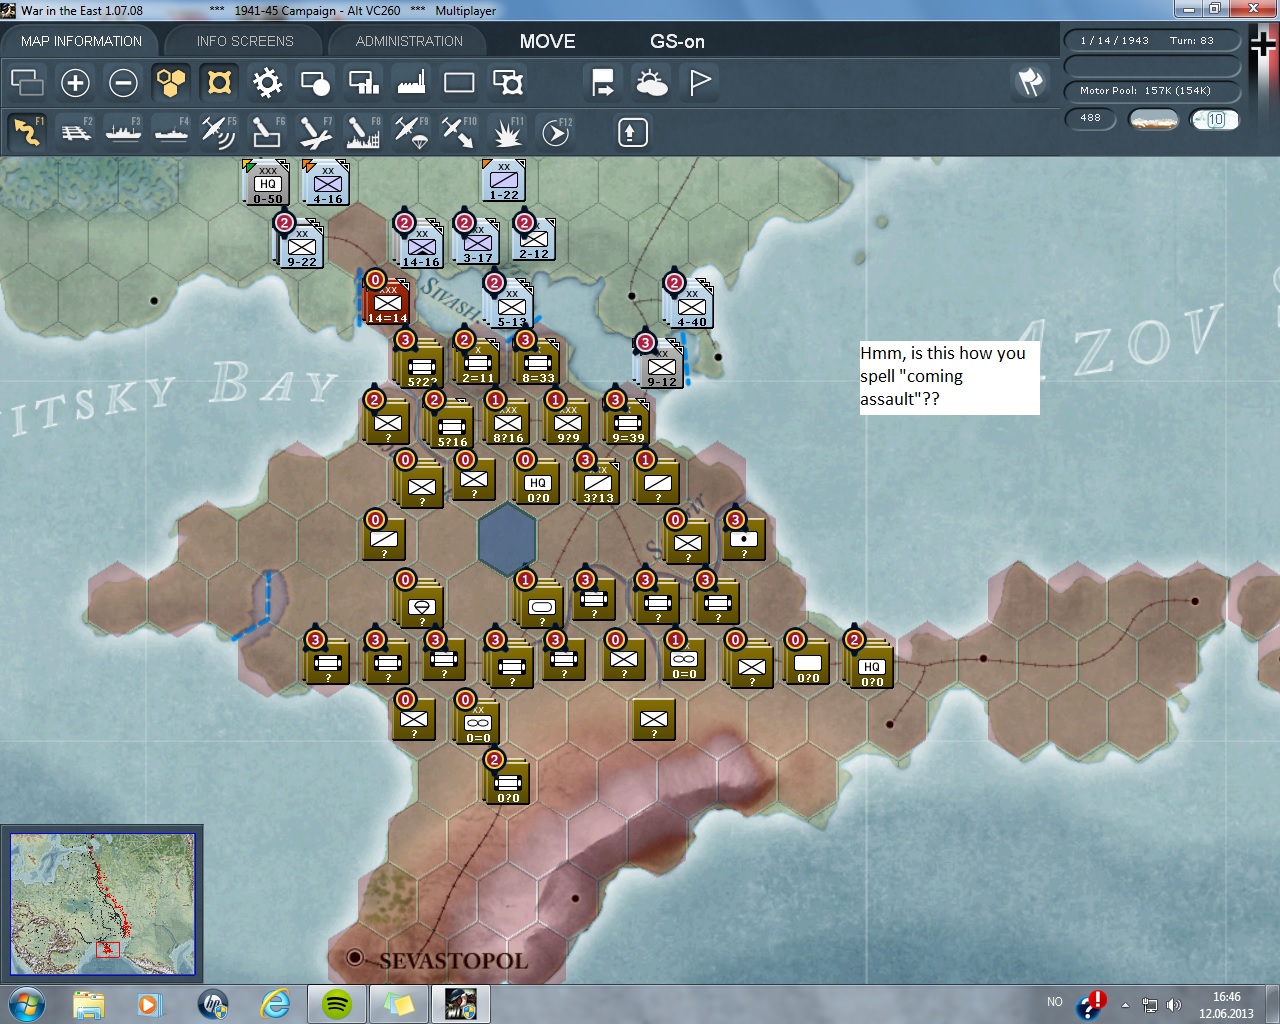Show hidden system tray icons

click(1126, 1005)
